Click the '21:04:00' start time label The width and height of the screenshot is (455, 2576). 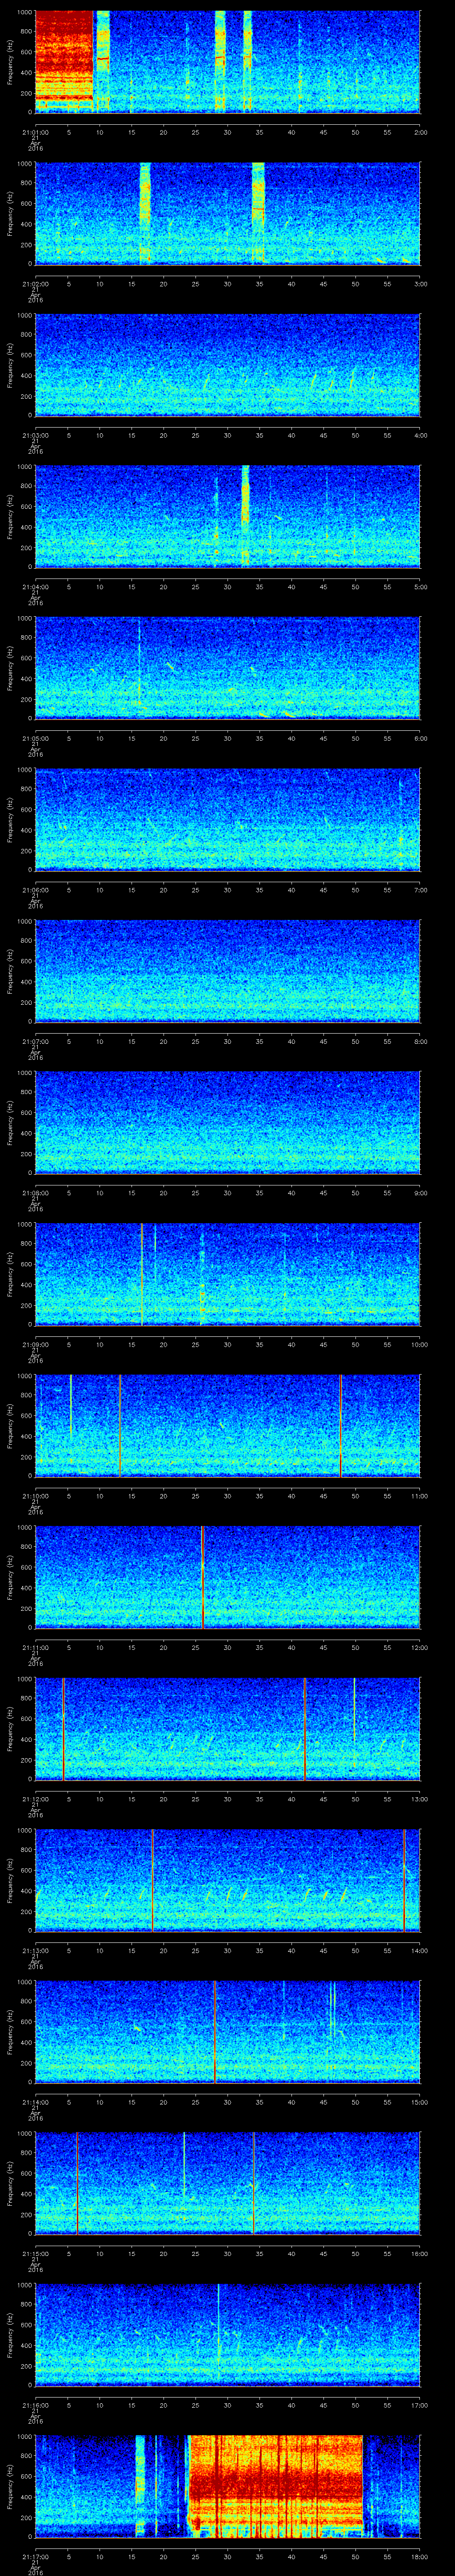tap(35, 586)
